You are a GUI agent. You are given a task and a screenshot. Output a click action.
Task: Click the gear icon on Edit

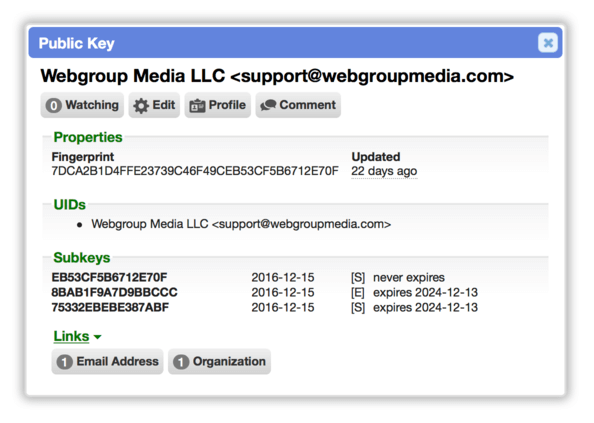tap(141, 106)
